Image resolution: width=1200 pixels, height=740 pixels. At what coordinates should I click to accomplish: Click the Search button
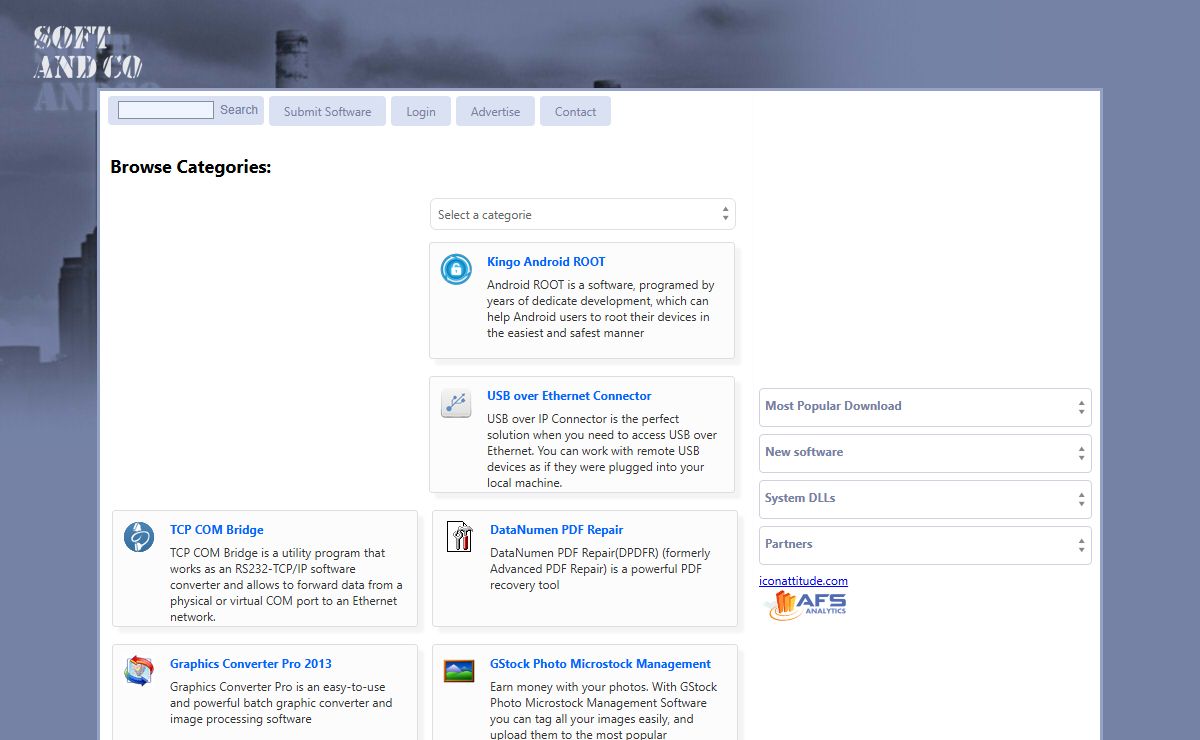pyautogui.click(x=239, y=110)
